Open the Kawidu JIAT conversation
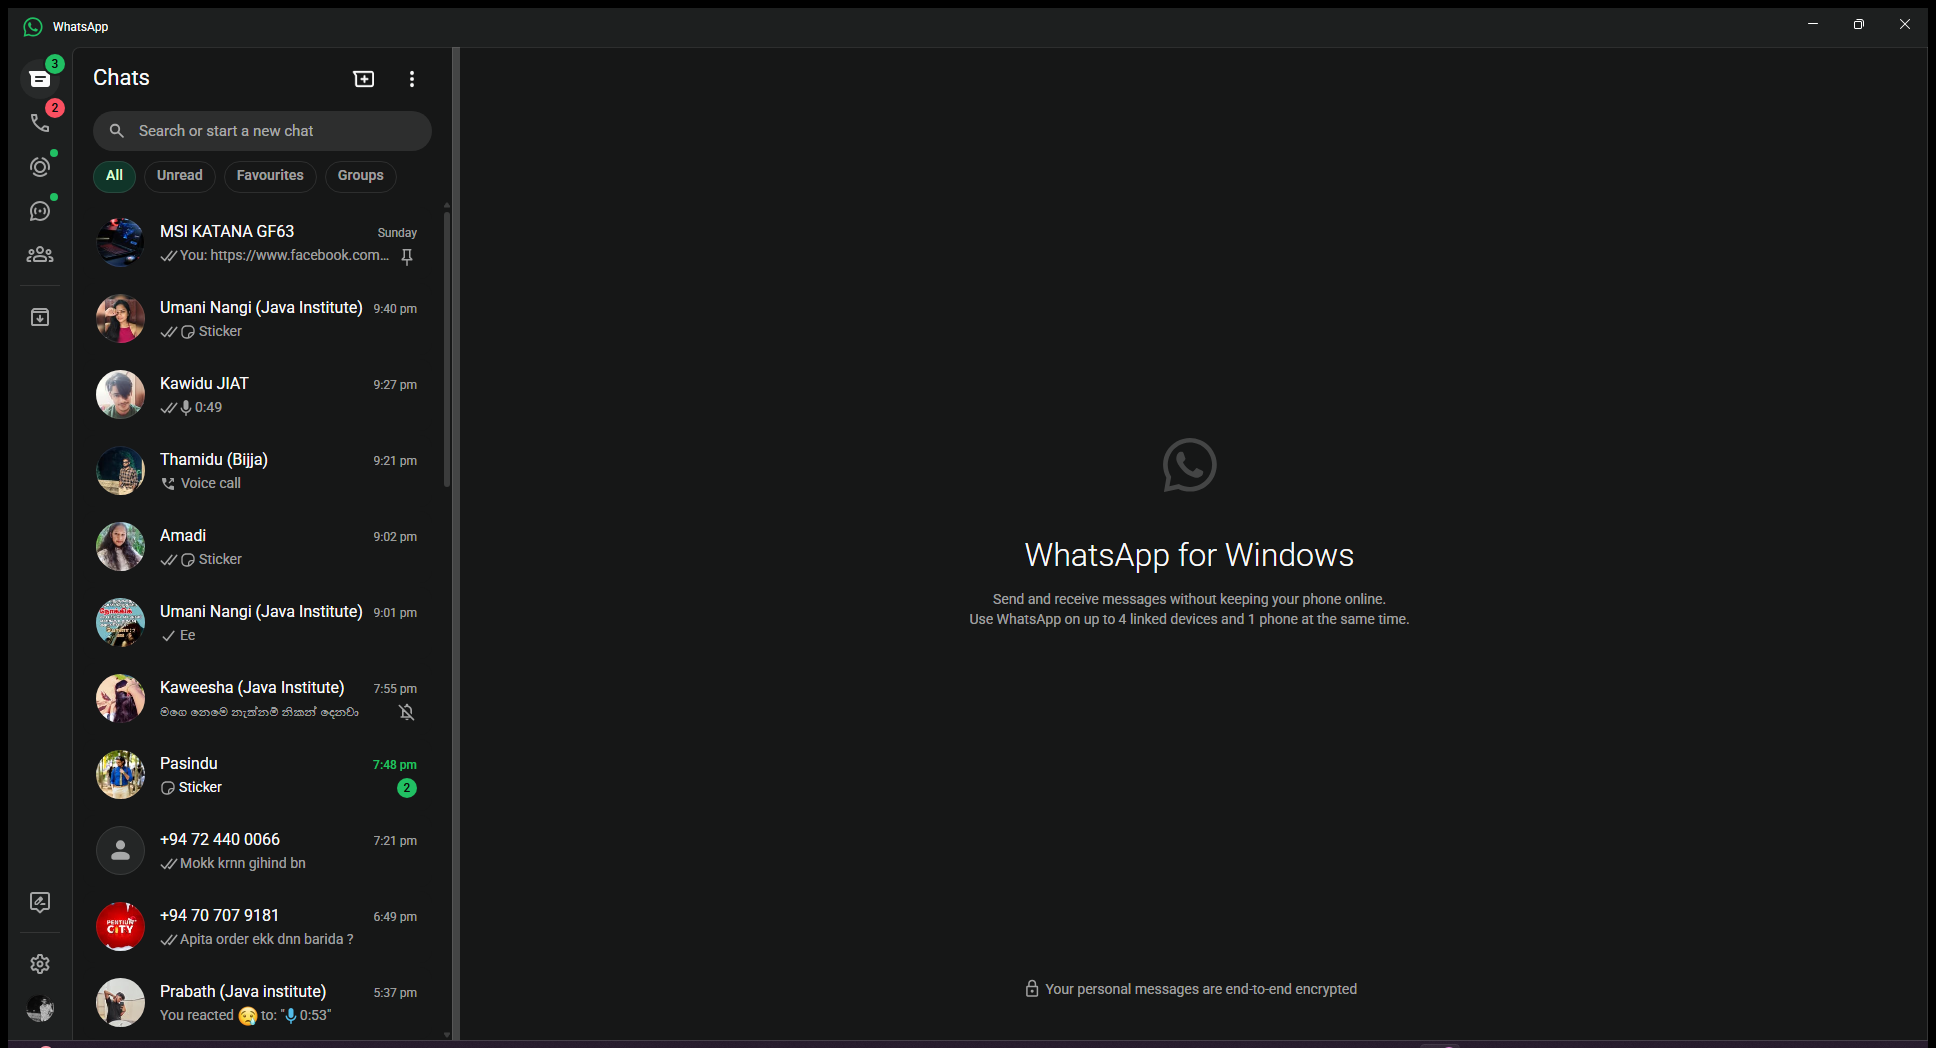1936x1048 pixels. (x=262, y=395)
